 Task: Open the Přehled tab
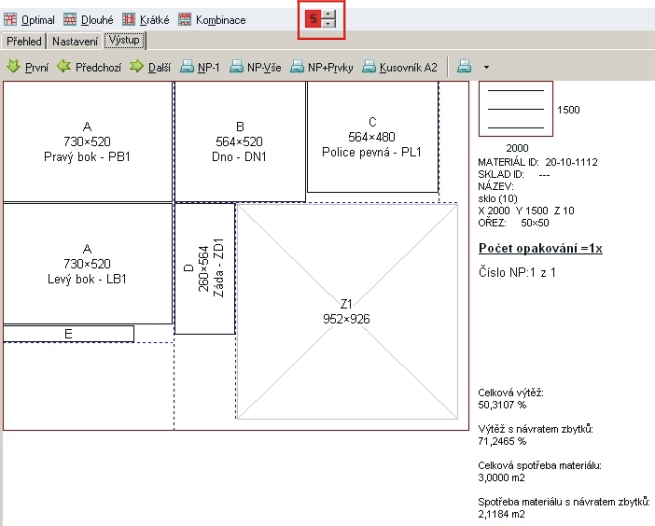click(x=24, y=41)
